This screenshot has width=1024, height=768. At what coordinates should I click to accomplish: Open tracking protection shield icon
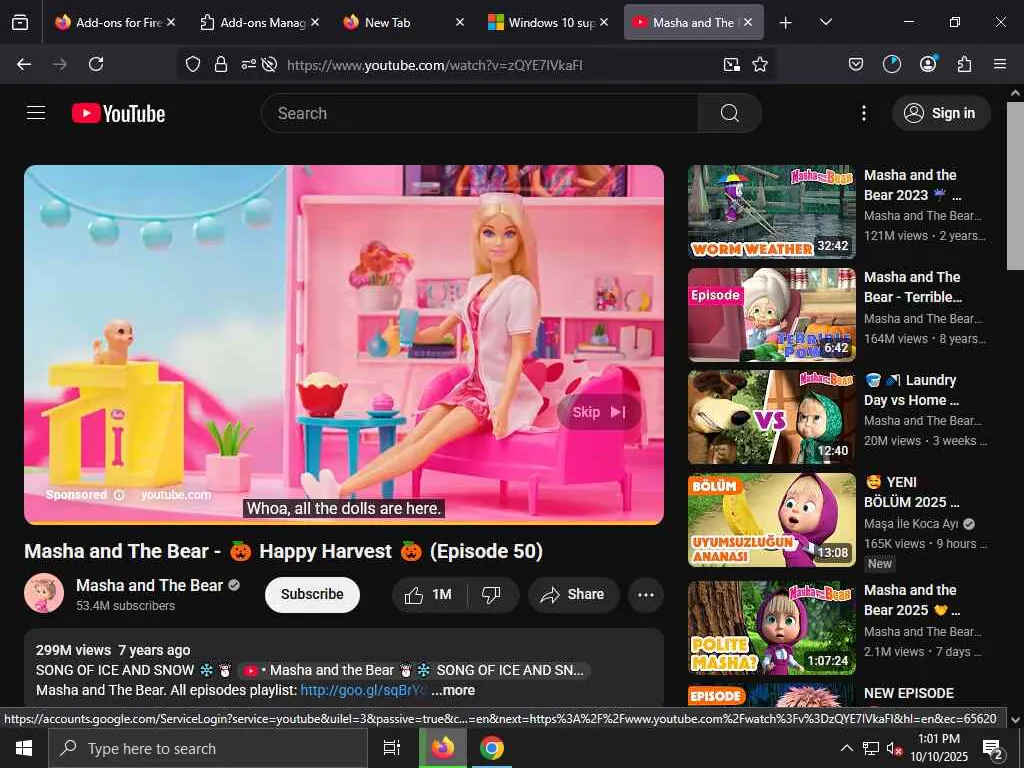[193, 64]
